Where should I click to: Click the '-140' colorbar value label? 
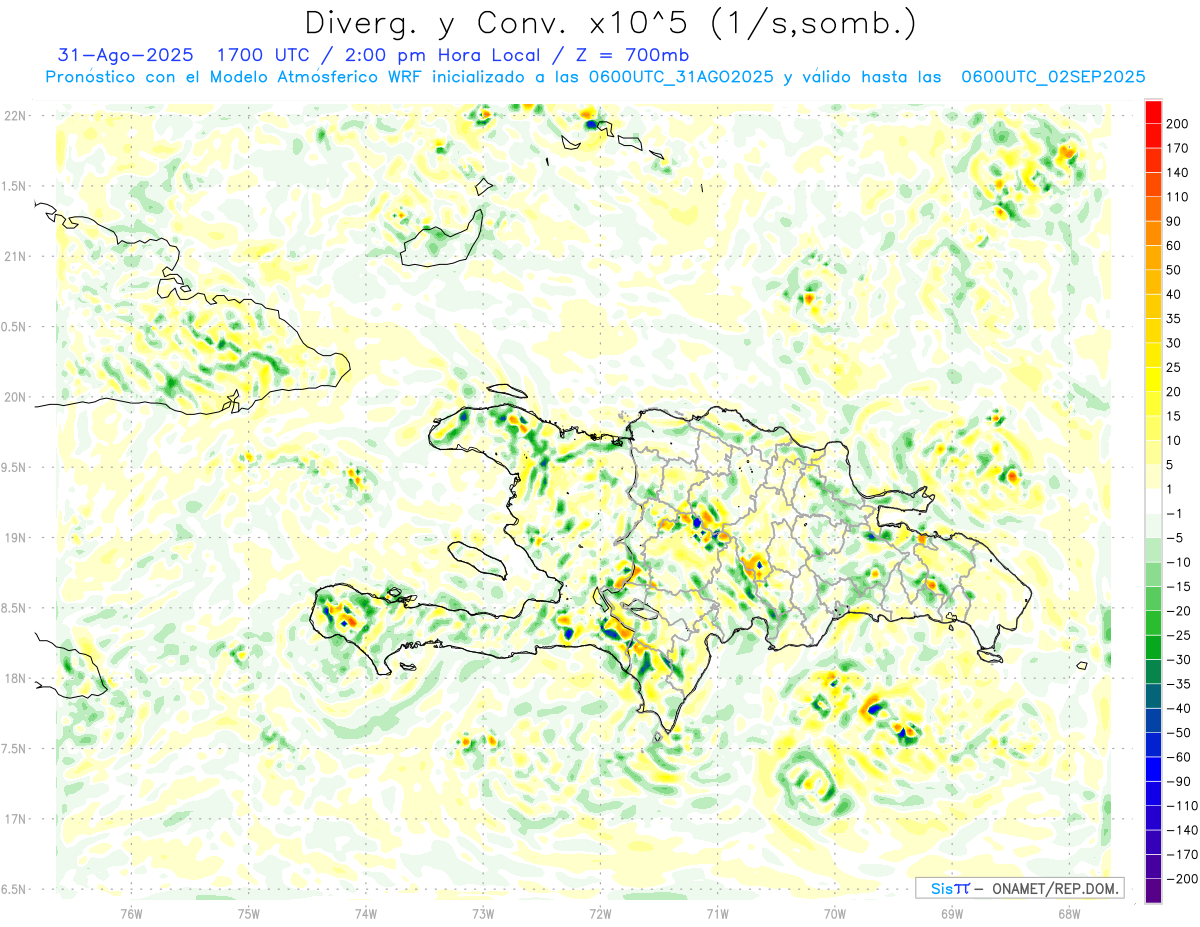coord(1181,830)
